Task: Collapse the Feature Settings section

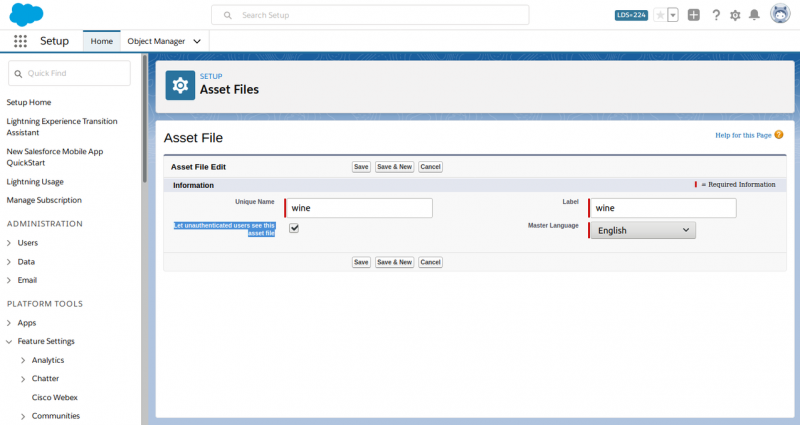Action: (9, 341)
